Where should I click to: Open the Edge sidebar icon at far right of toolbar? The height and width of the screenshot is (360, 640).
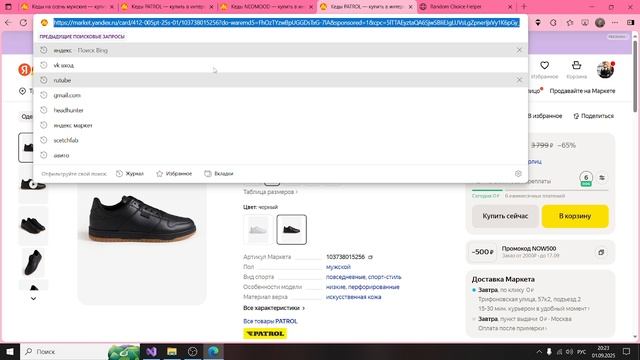[631, 23]
